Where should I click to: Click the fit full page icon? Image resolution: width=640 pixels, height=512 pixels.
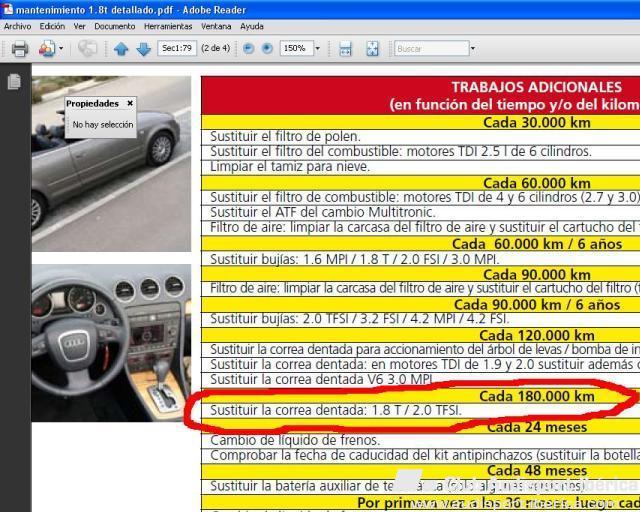tap(372, 48)
